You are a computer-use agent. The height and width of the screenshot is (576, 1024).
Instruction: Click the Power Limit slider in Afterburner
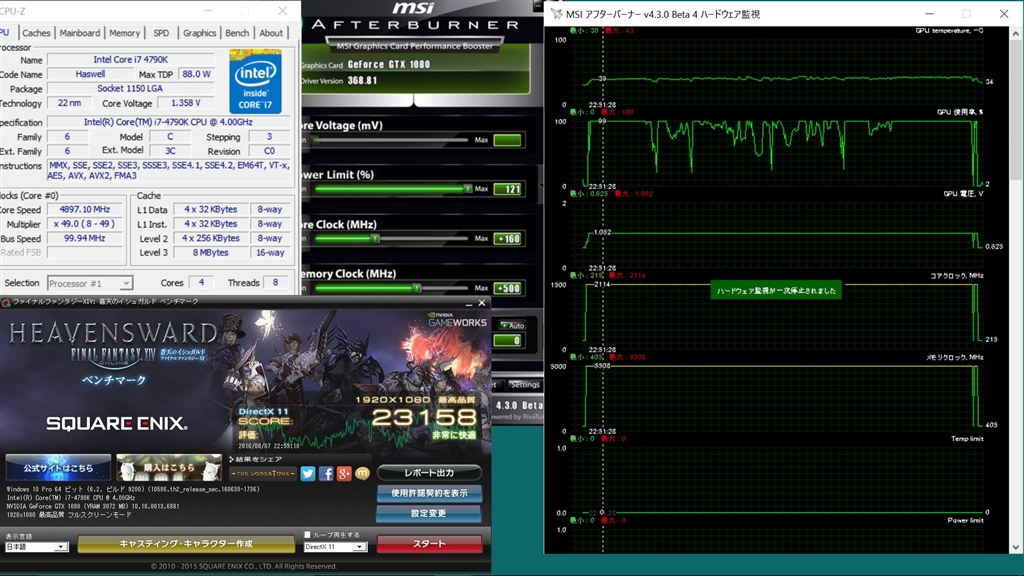391,189
